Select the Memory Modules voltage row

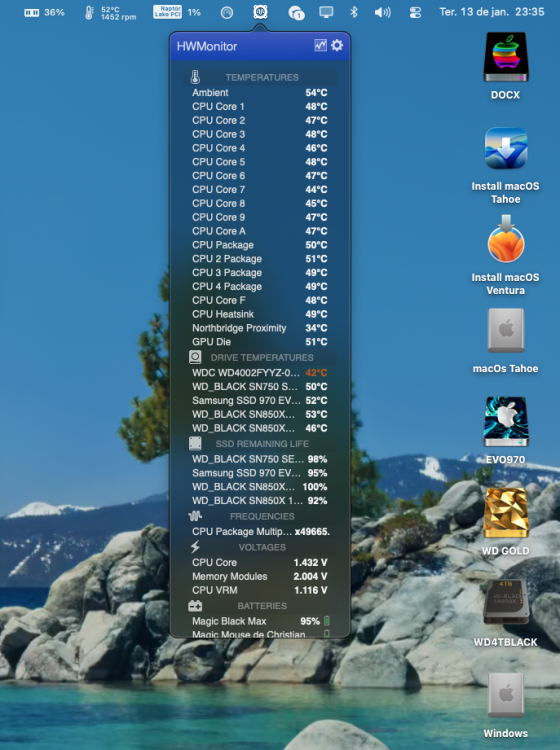tap(260, 576)
